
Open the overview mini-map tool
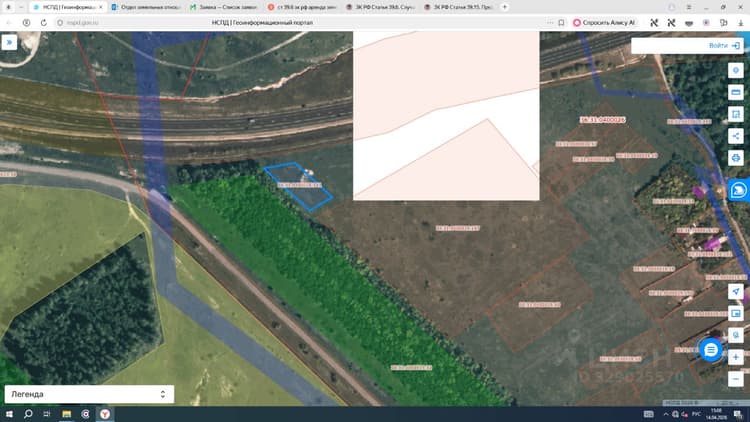[736, 313]
